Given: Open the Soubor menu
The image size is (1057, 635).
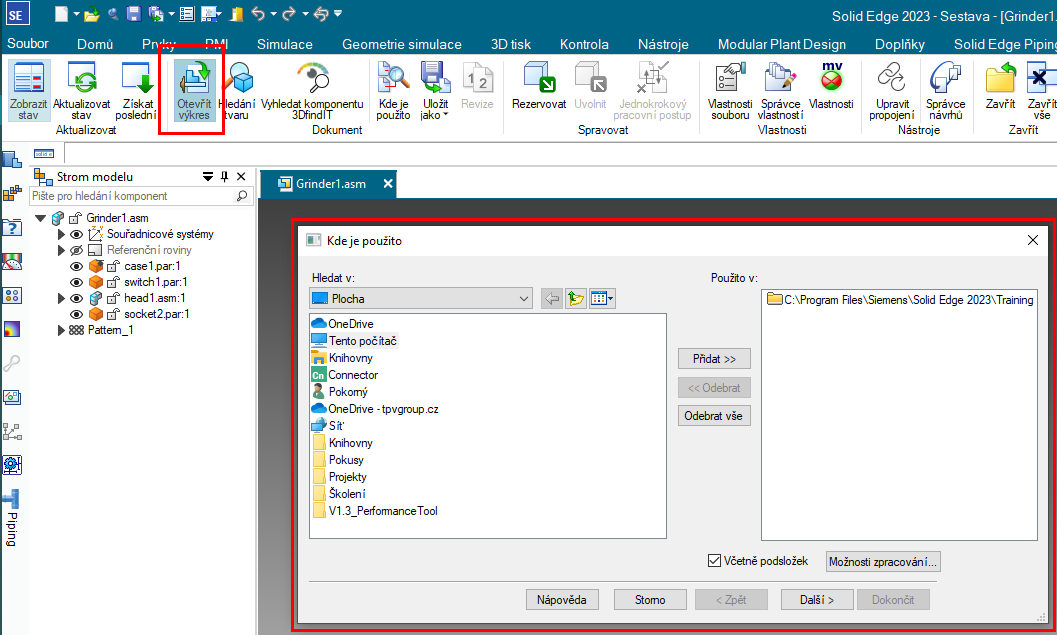Looking at the screenshot, I should (28, 44).
